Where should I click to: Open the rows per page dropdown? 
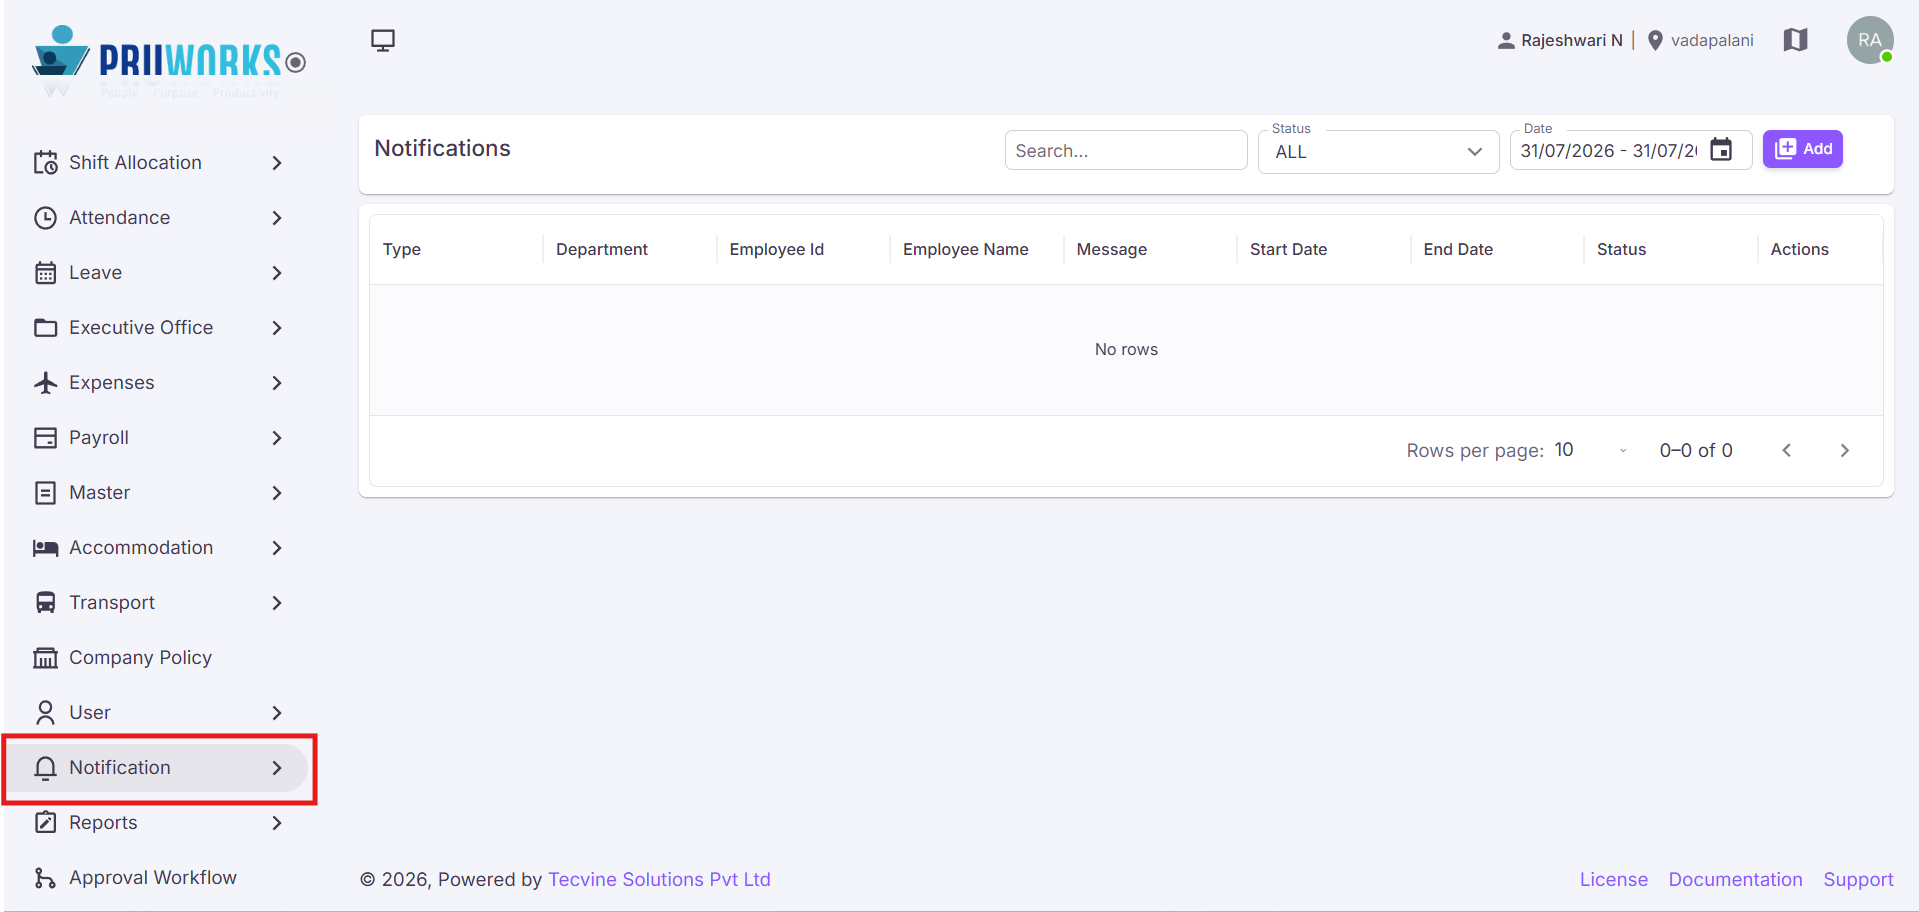1591,450
